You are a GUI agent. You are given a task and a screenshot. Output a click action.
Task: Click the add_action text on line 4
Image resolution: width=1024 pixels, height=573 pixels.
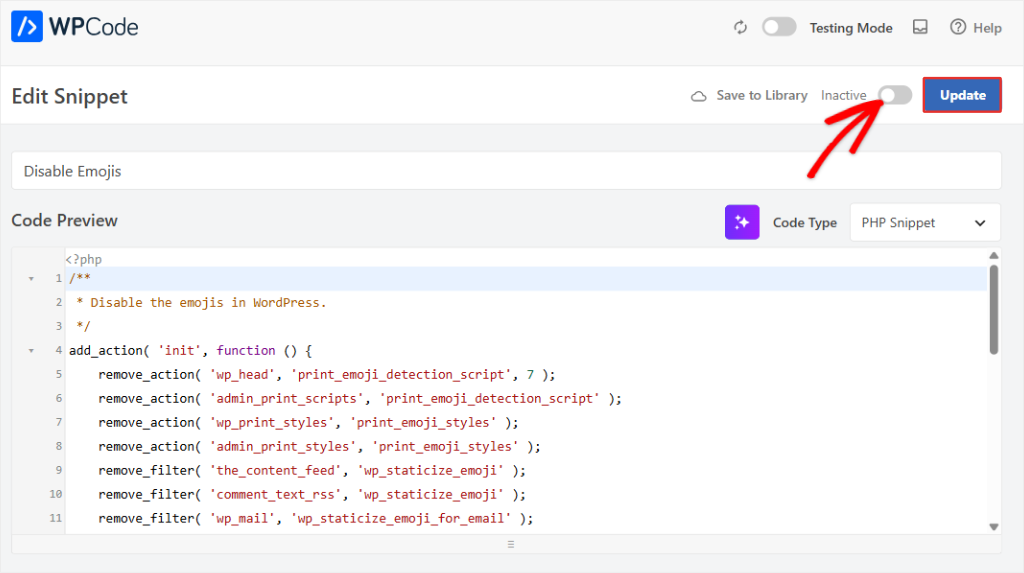(x=106, y=351)
